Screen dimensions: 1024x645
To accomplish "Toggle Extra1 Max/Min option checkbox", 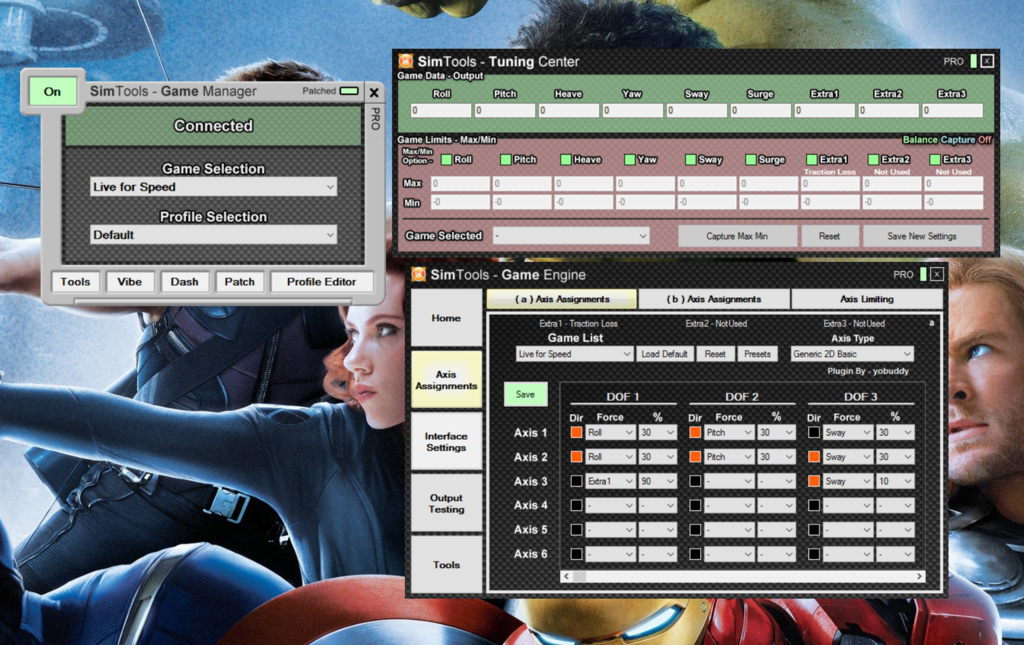I will point(812,159).
